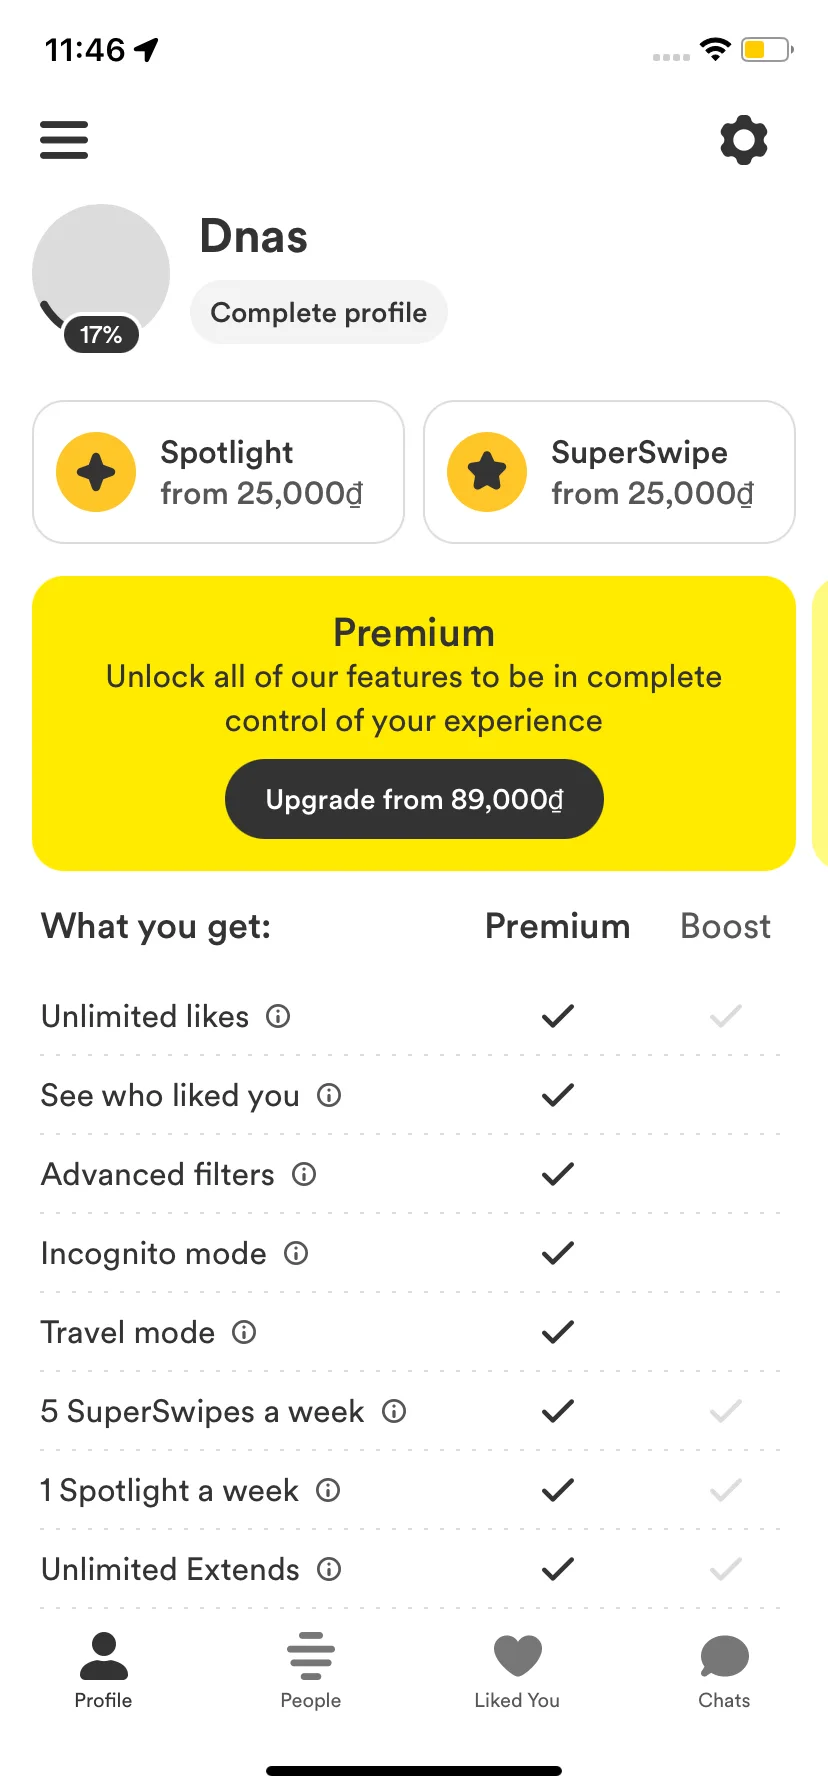Viewport: 828px width, 1792px height.
Task: Show info for 5 SuperSwipes a week
Action: [x=394, y=1412]
